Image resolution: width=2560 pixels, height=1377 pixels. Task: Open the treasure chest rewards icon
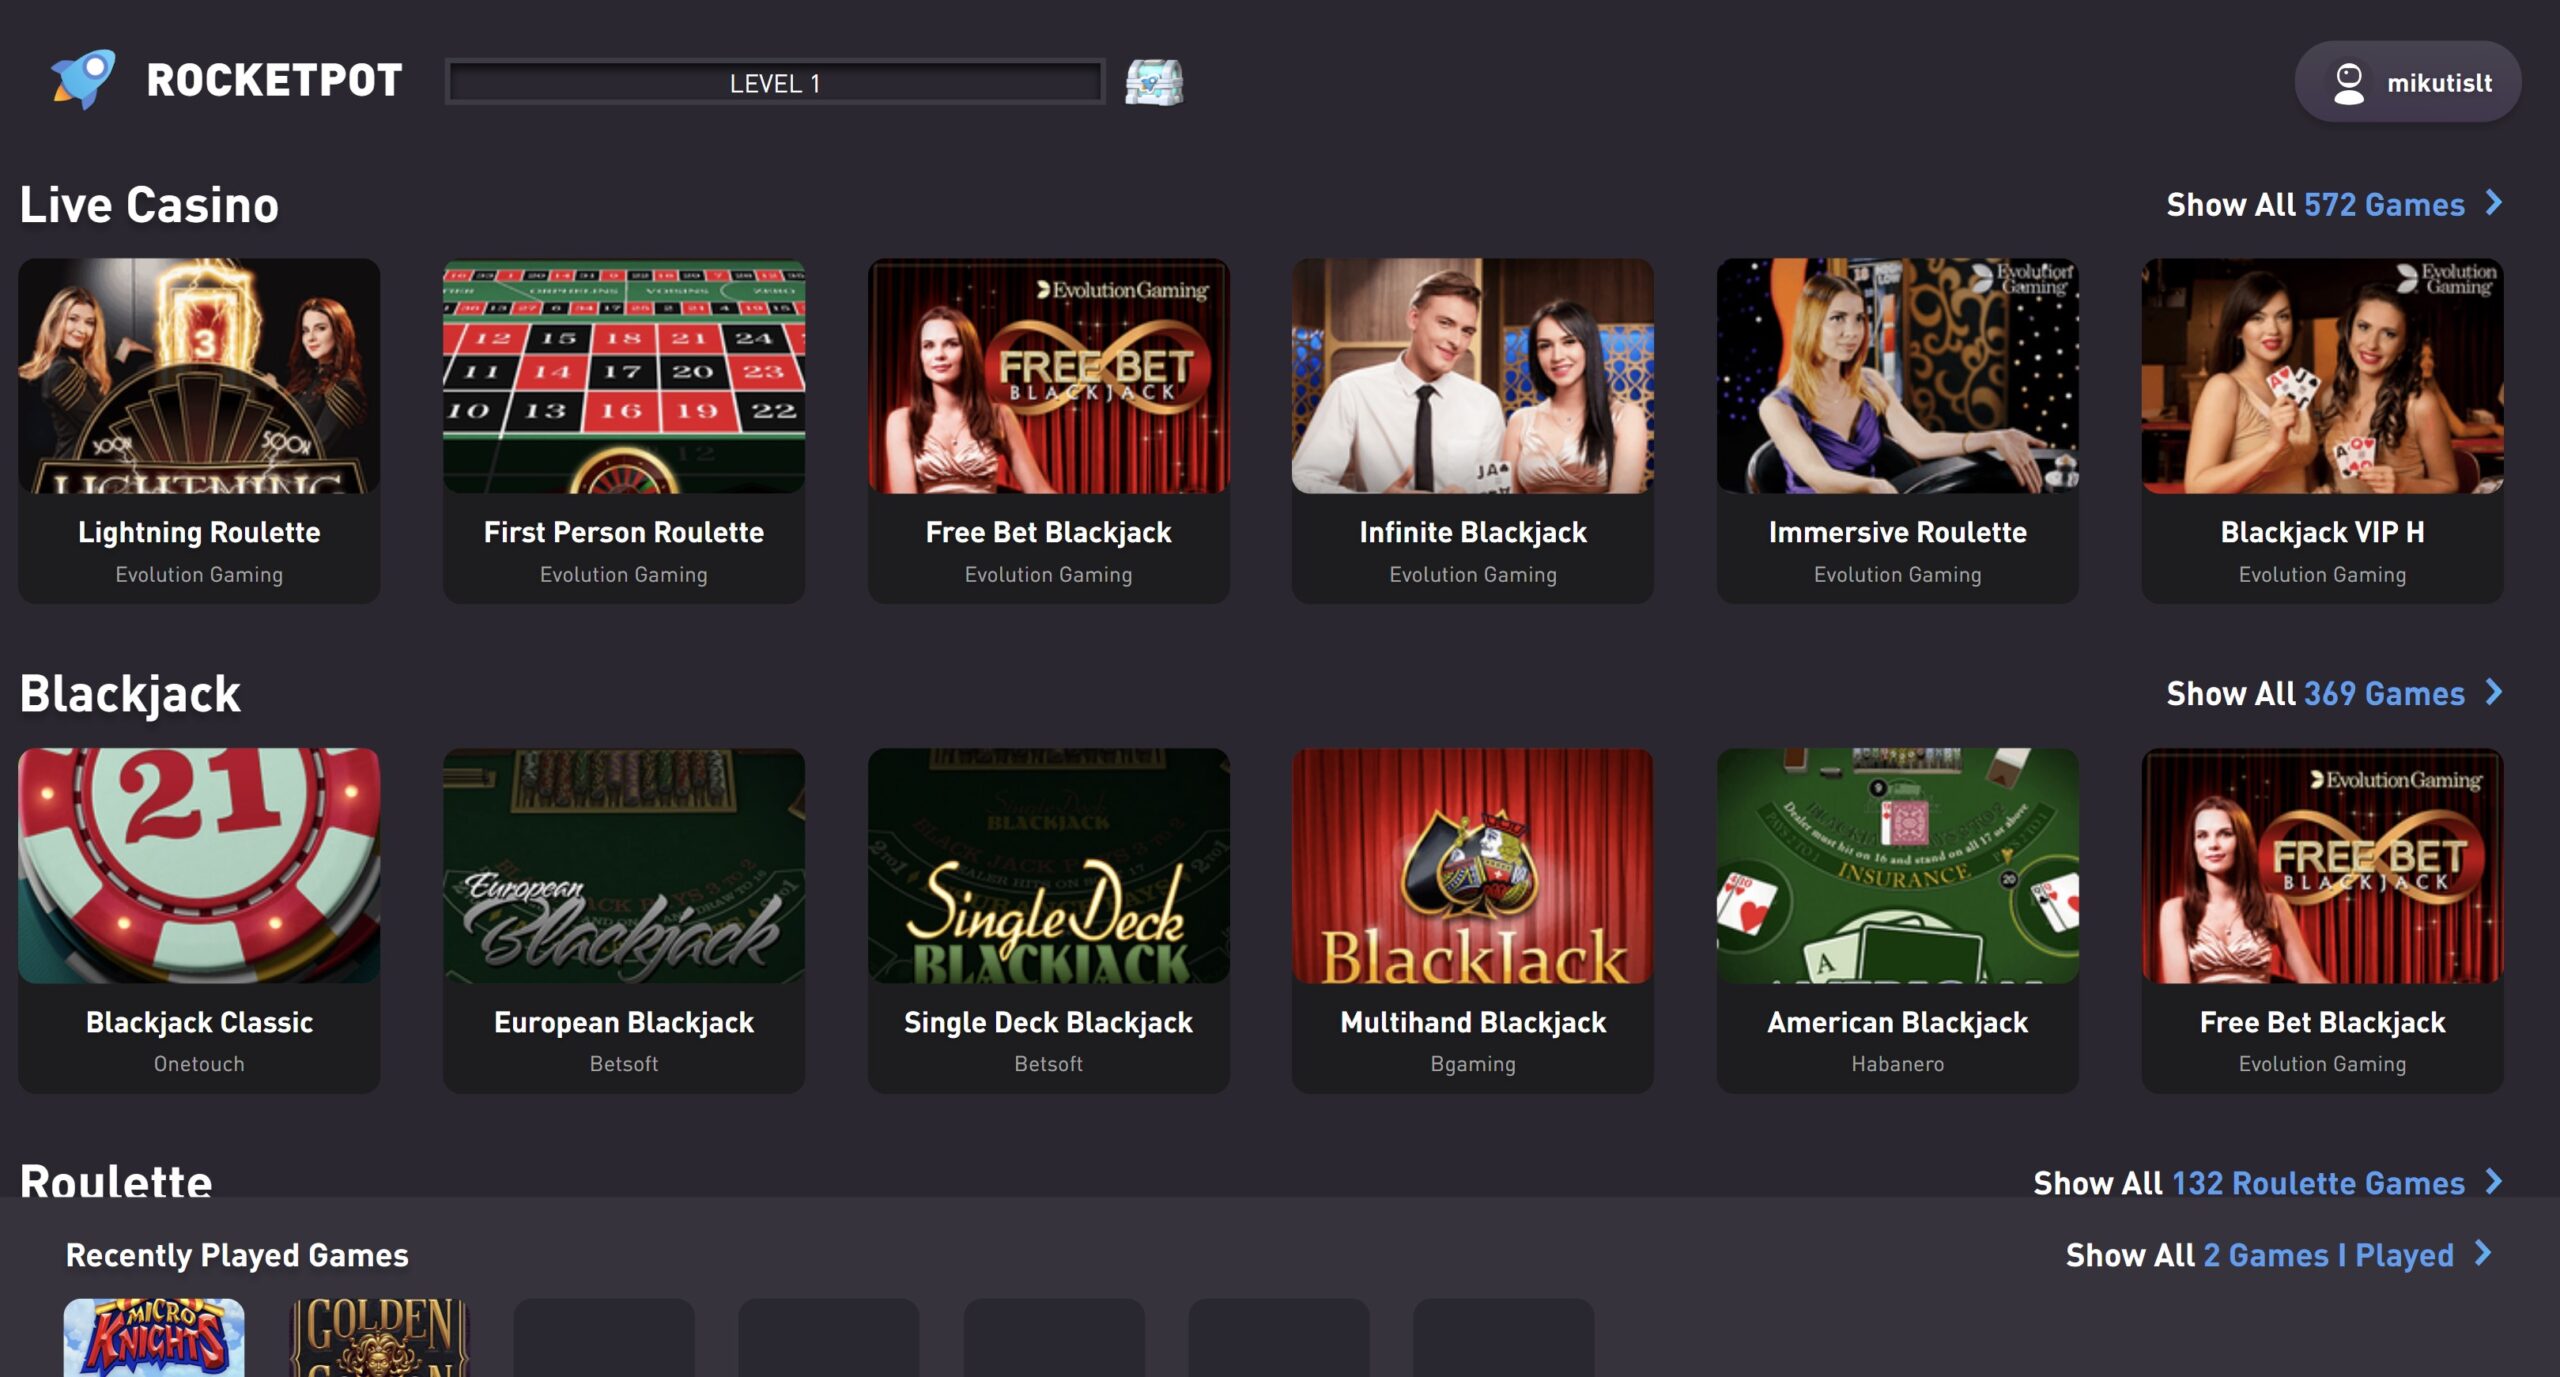click(1154, 82)
